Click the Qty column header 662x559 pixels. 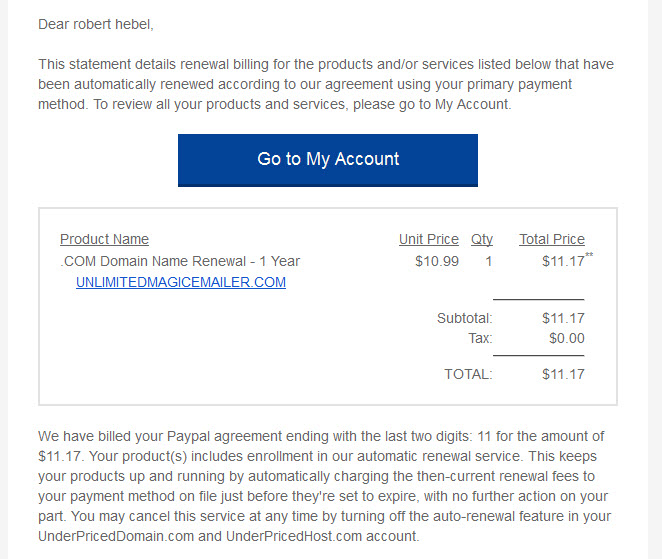click(482, 239)
